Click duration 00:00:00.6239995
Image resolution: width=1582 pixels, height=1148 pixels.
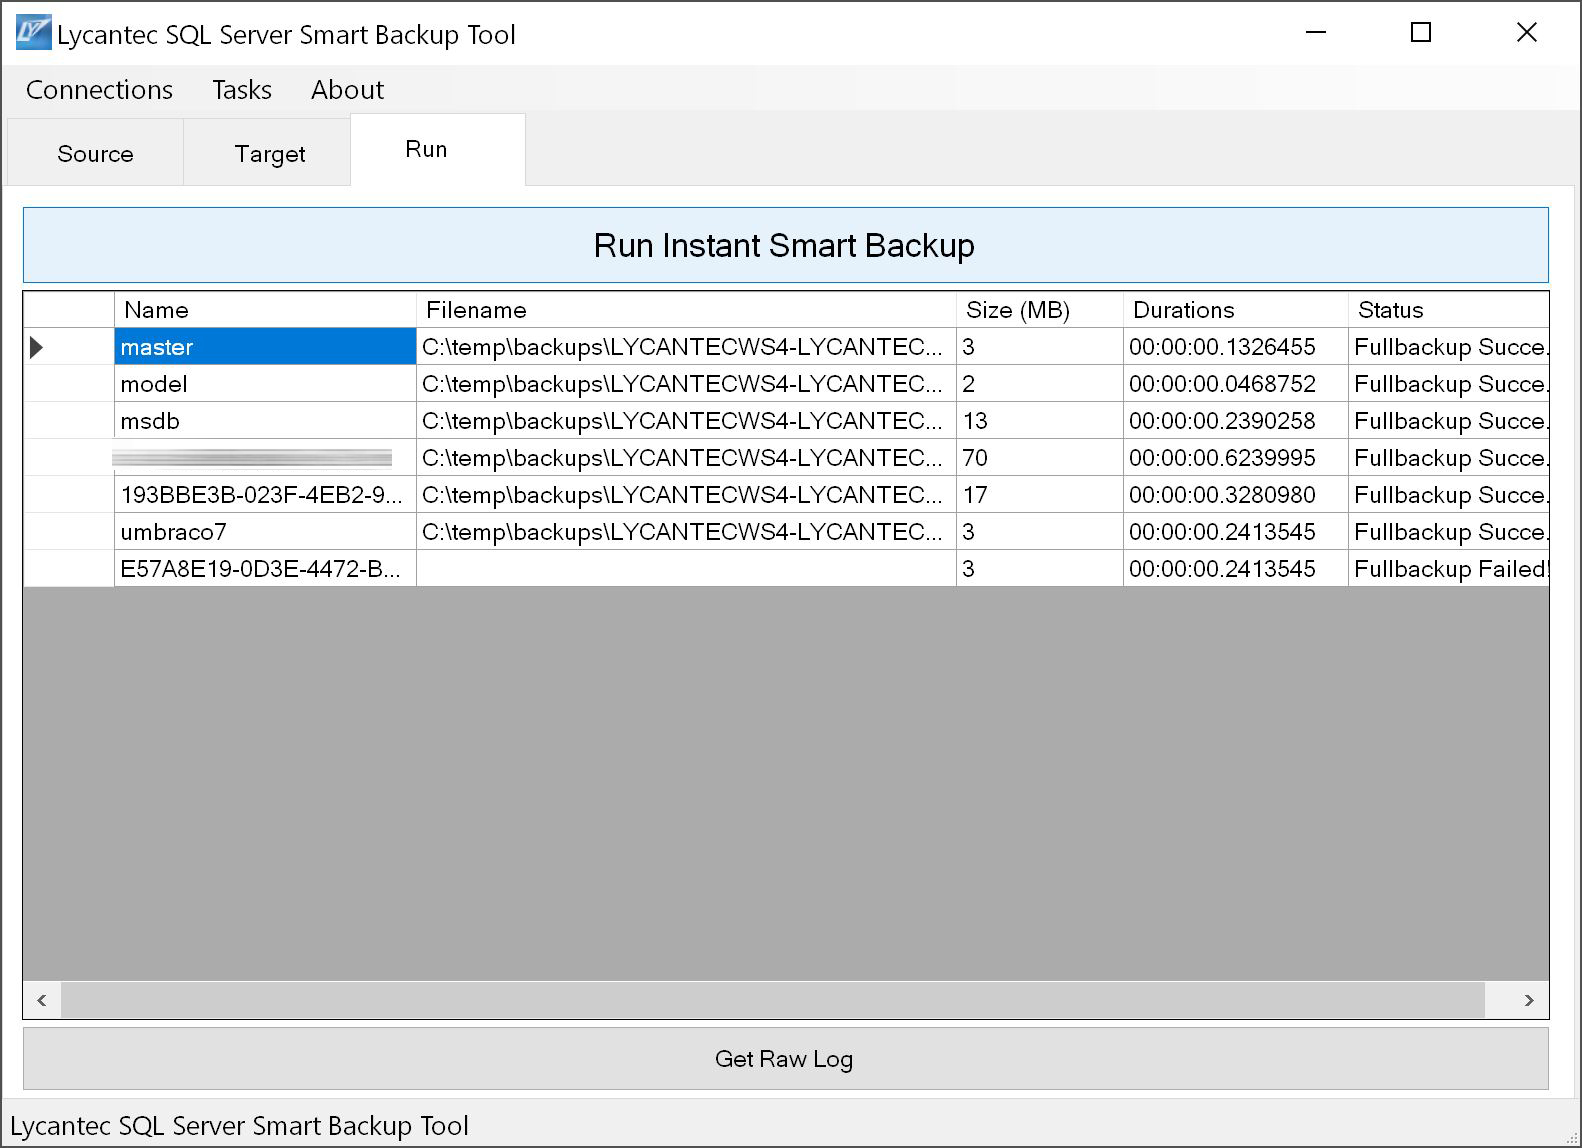click(x=1236, y=458)
